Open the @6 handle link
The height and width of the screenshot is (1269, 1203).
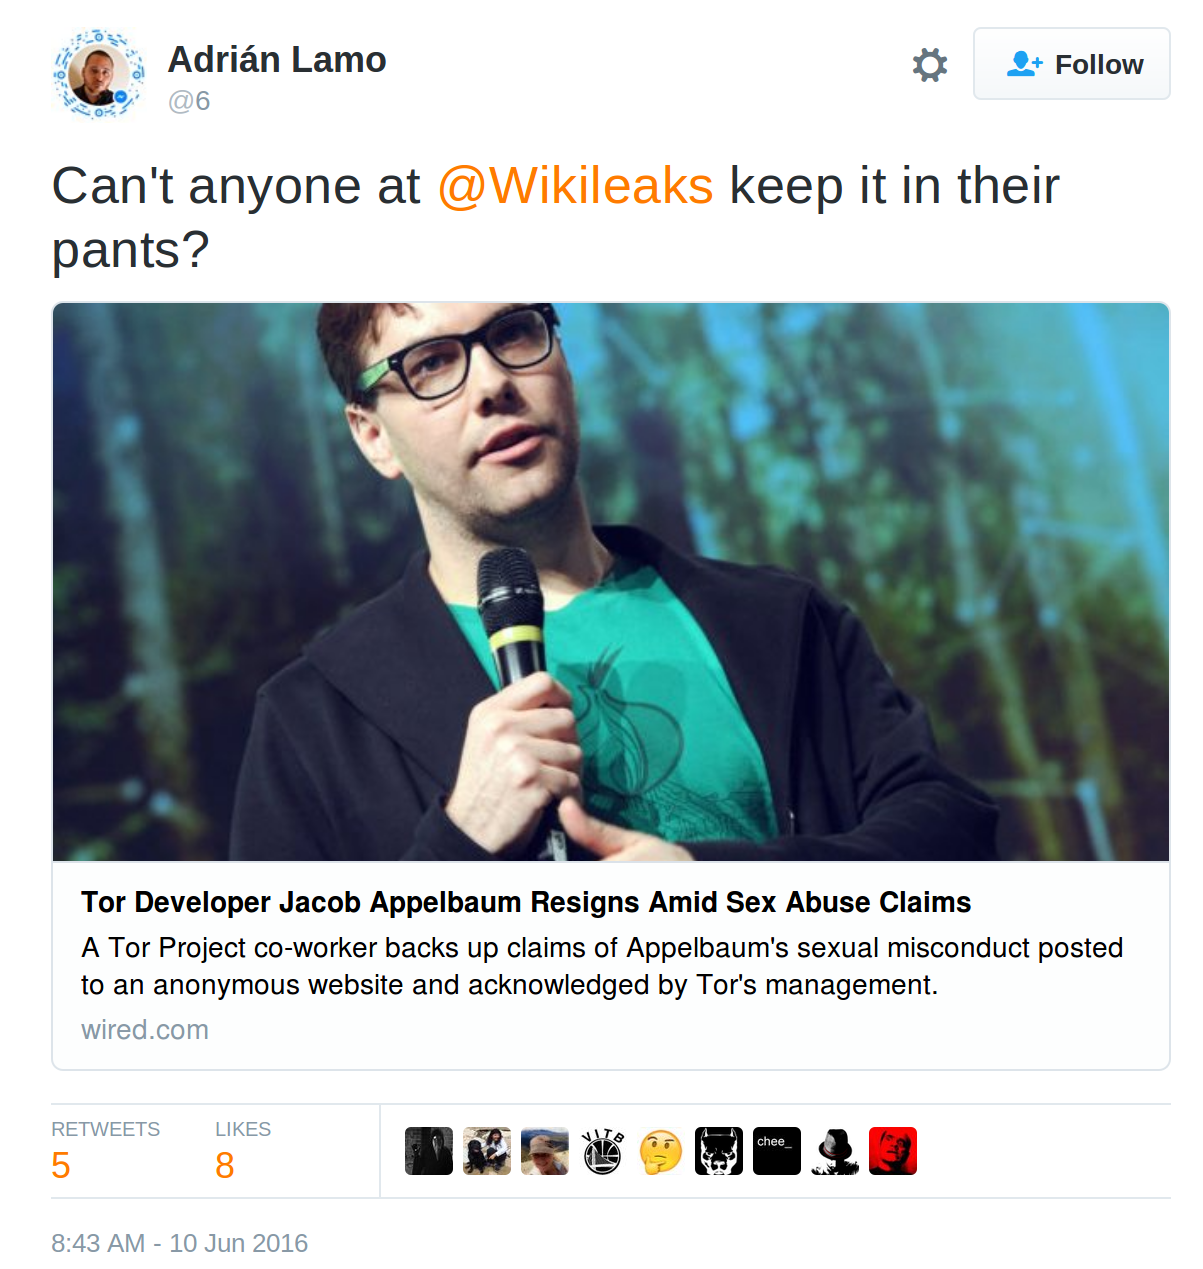click(x=189, y=101)
